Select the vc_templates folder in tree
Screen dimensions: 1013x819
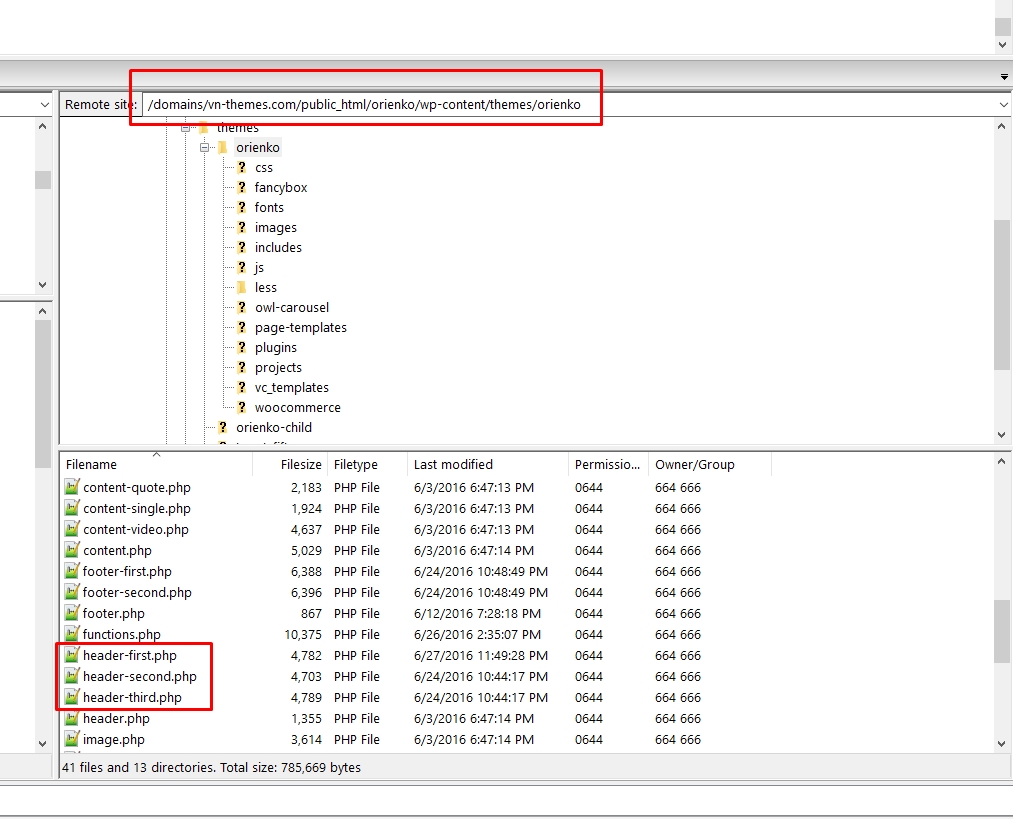tap(291, 388)
